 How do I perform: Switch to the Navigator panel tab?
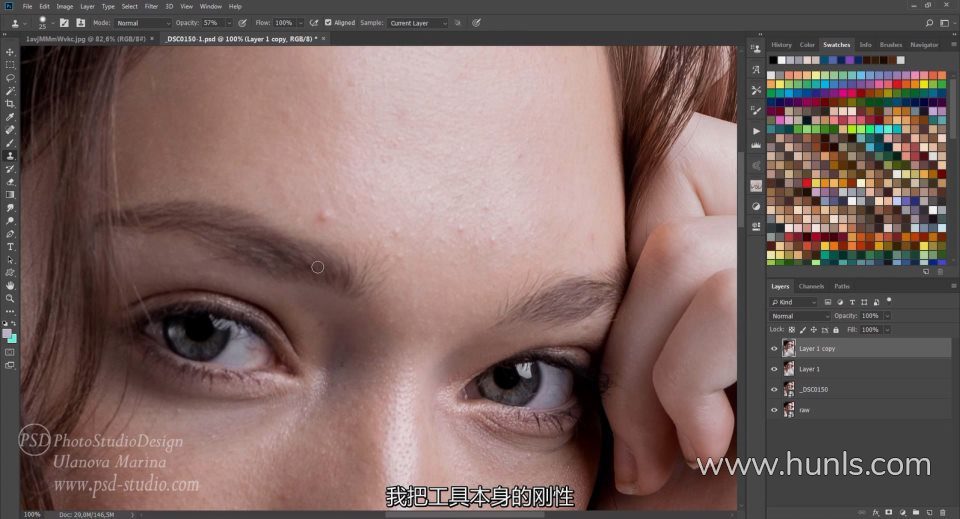(x=924, y=45)
